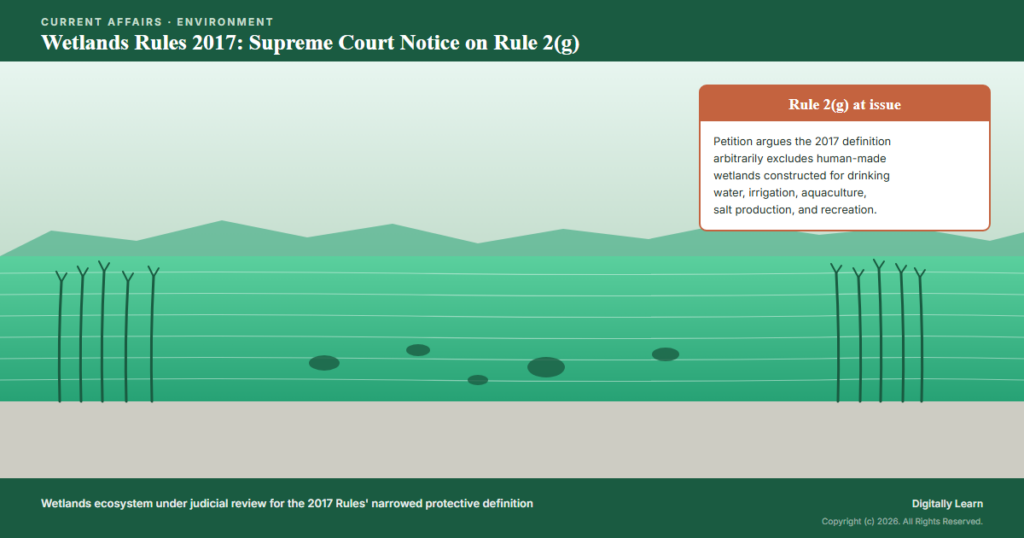Click the line 'water, irrigation, aquaculture,'
This screenshot has height=538, width=1024.
click(x=790, y=193)
